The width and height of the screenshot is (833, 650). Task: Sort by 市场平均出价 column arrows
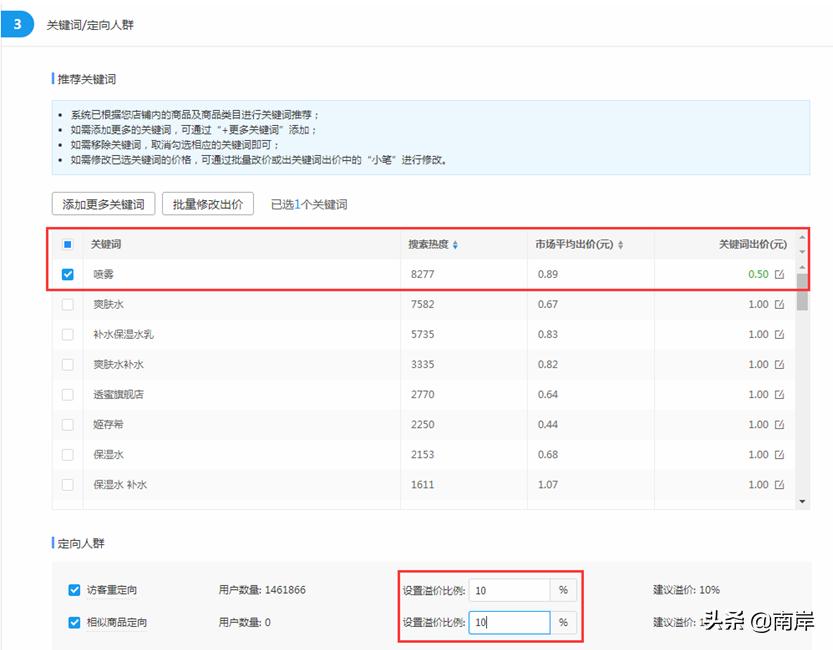(620, 245)
